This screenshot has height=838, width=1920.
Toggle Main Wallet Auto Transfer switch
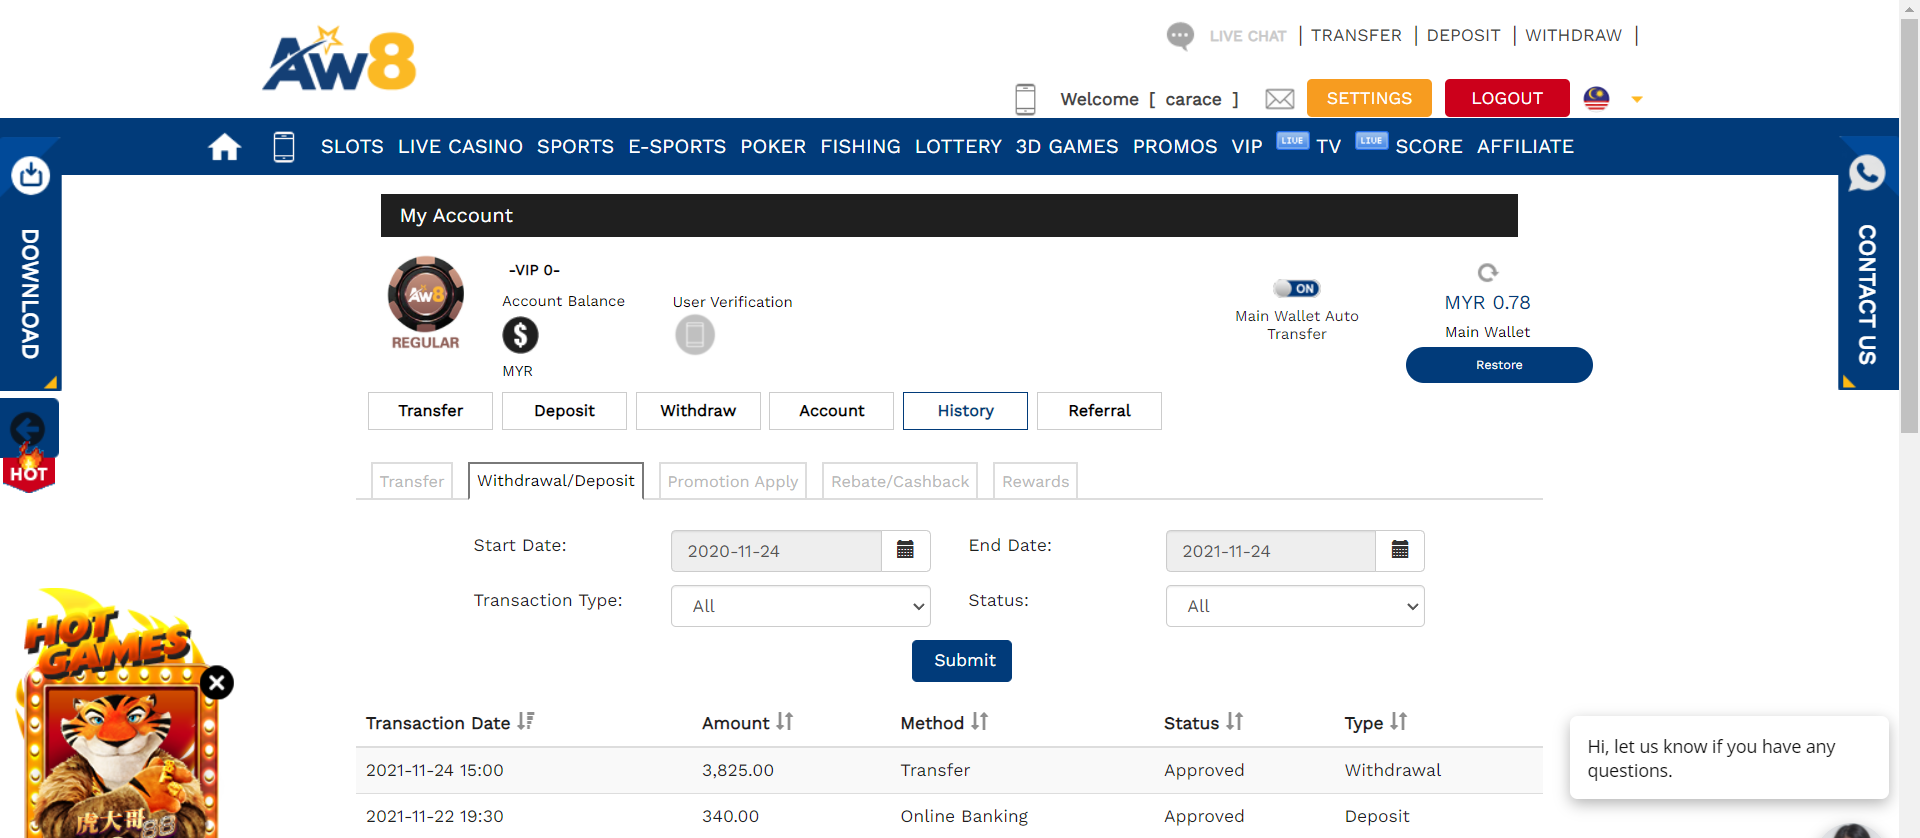coord(1296,289)
